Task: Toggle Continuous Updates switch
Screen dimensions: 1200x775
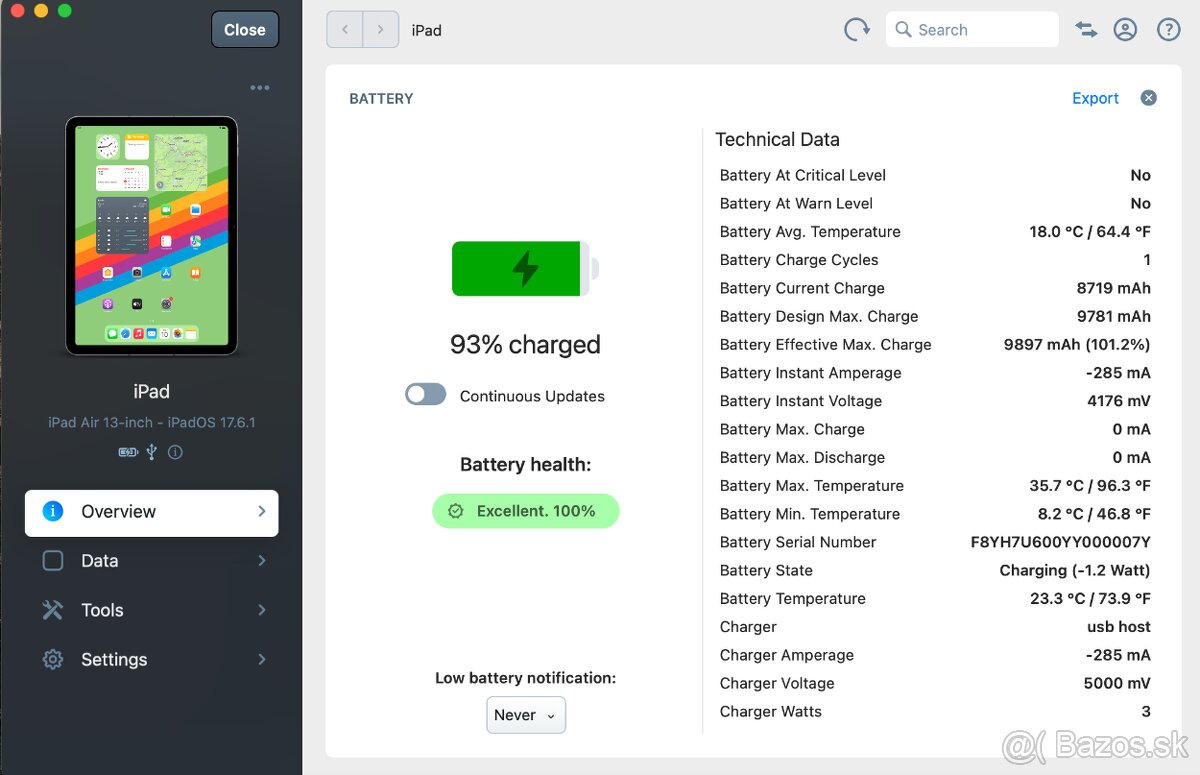Action: (x=426, y=395)
